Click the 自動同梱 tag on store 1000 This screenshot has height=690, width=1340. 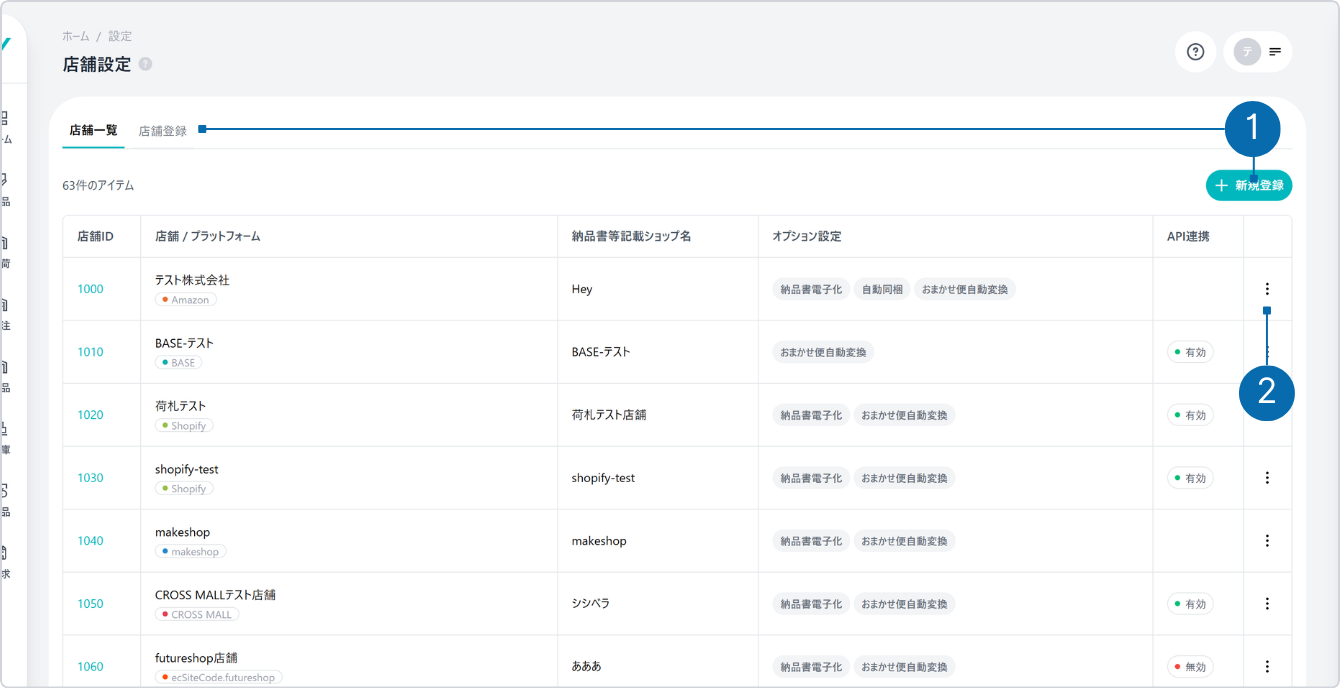coord(881,289)
